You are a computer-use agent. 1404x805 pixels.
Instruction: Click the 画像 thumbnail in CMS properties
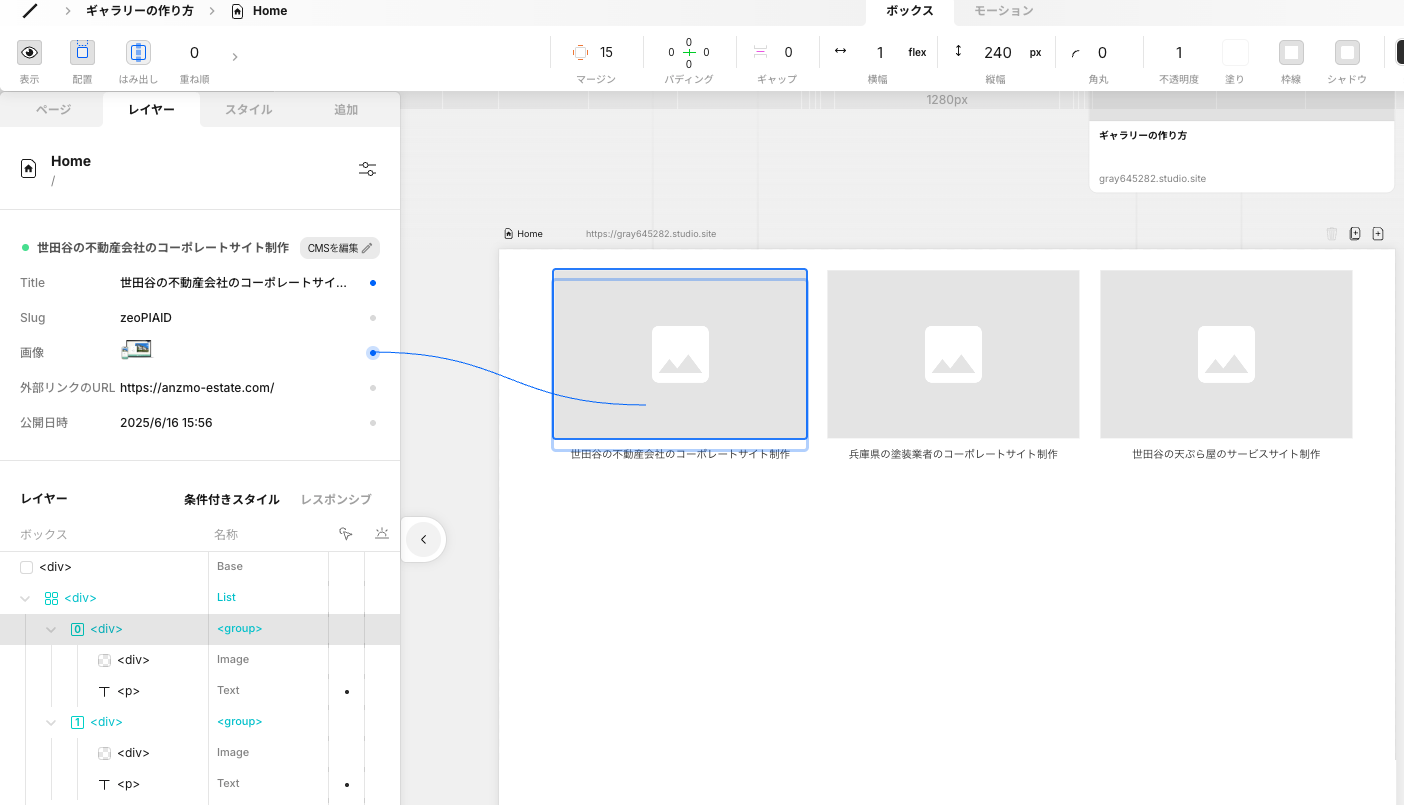pyautogui.click(x=135, y=350)
